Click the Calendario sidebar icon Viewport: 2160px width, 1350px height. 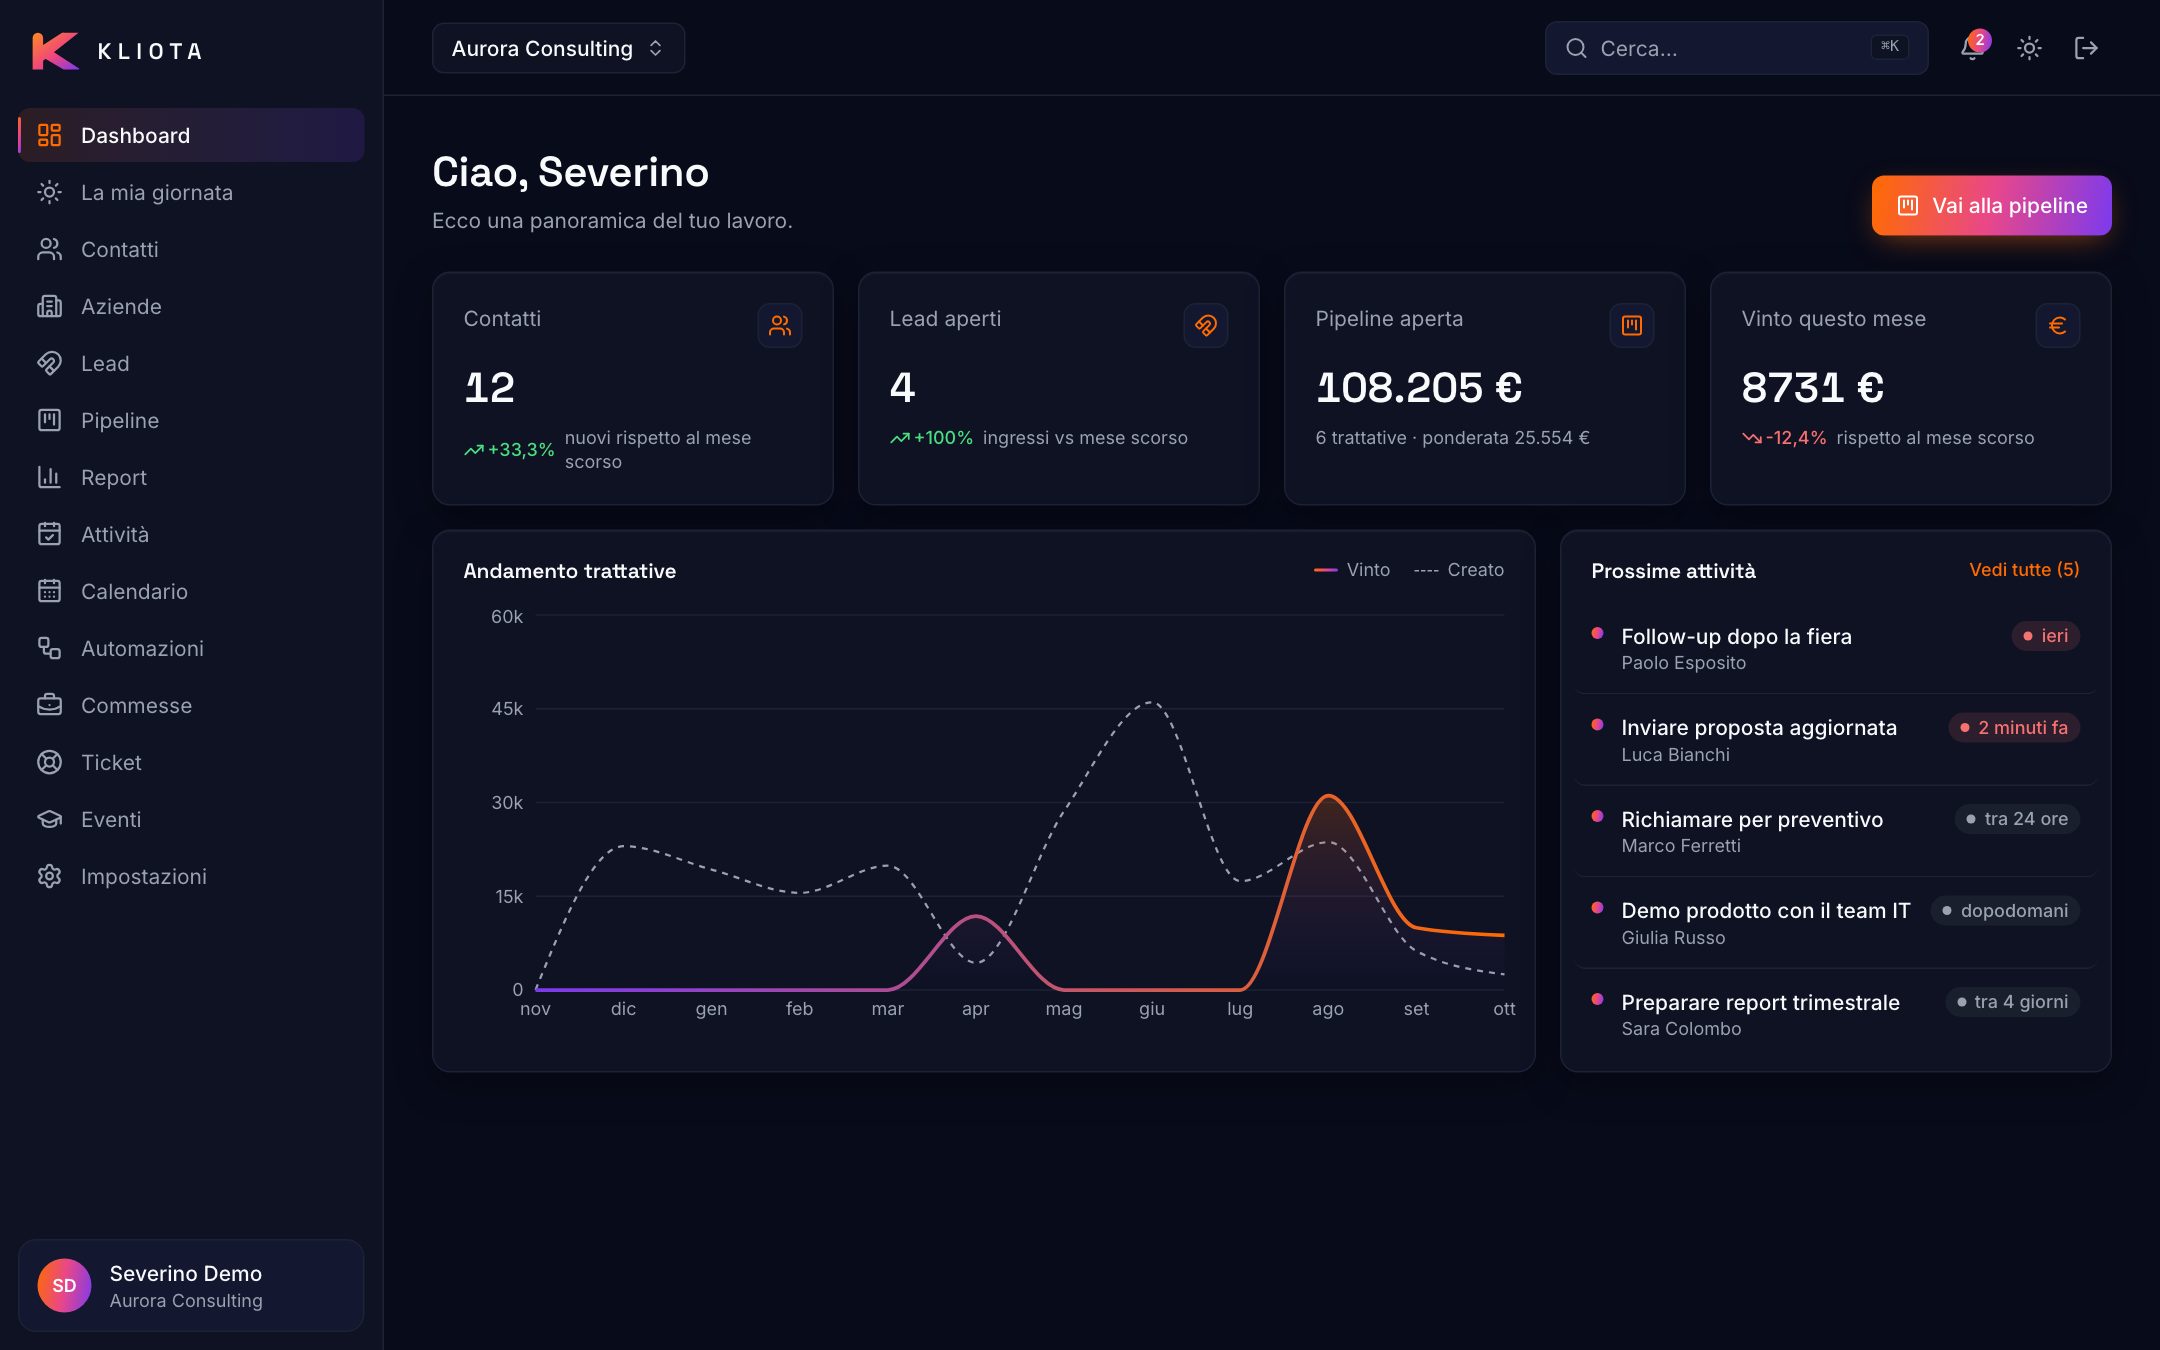(49, 591)
